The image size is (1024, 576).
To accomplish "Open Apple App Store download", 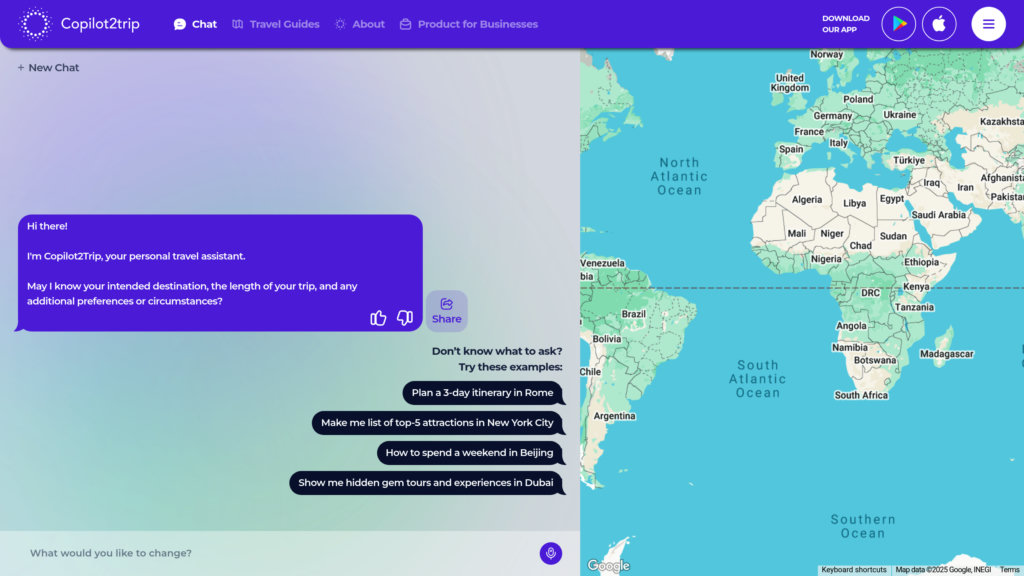I will [x=939, y=24].
